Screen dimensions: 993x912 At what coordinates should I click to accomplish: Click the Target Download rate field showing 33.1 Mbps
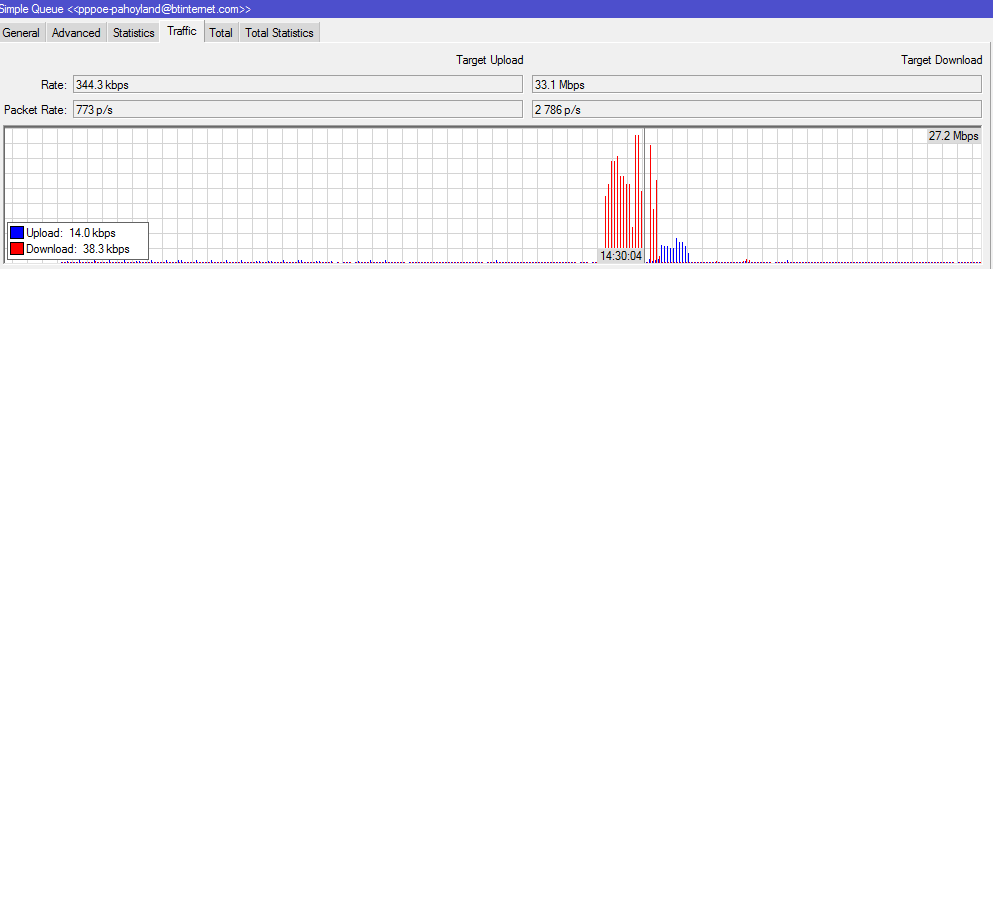[756, 85]
